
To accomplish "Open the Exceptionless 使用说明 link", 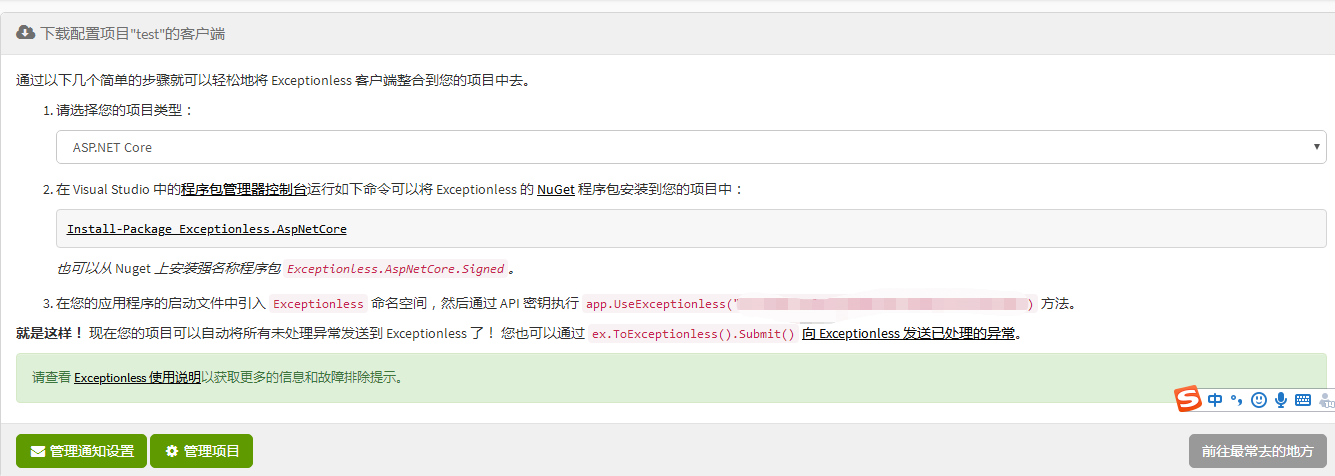I will pyautogui.click(x=138, y=378).
